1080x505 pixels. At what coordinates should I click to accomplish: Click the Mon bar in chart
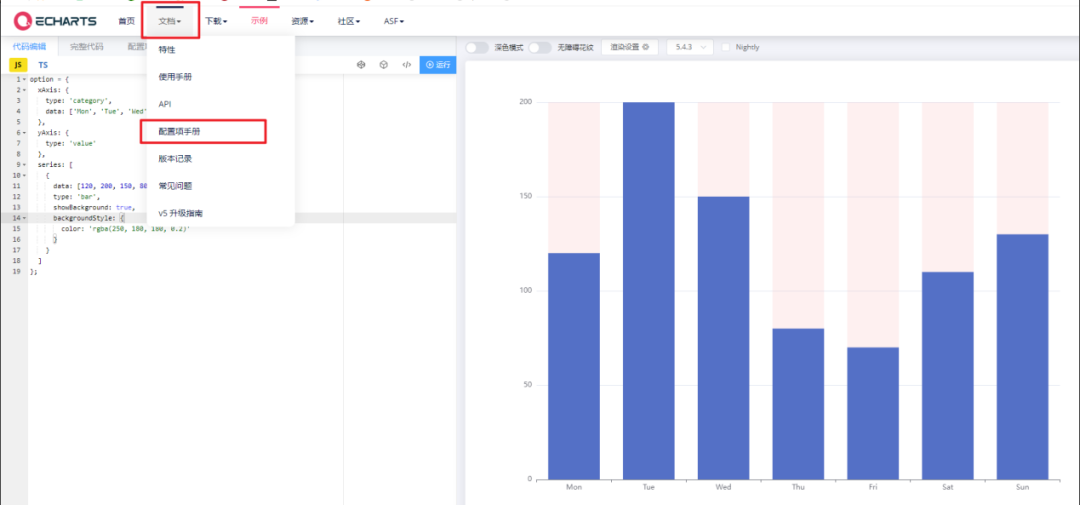[x=574, y=366]
